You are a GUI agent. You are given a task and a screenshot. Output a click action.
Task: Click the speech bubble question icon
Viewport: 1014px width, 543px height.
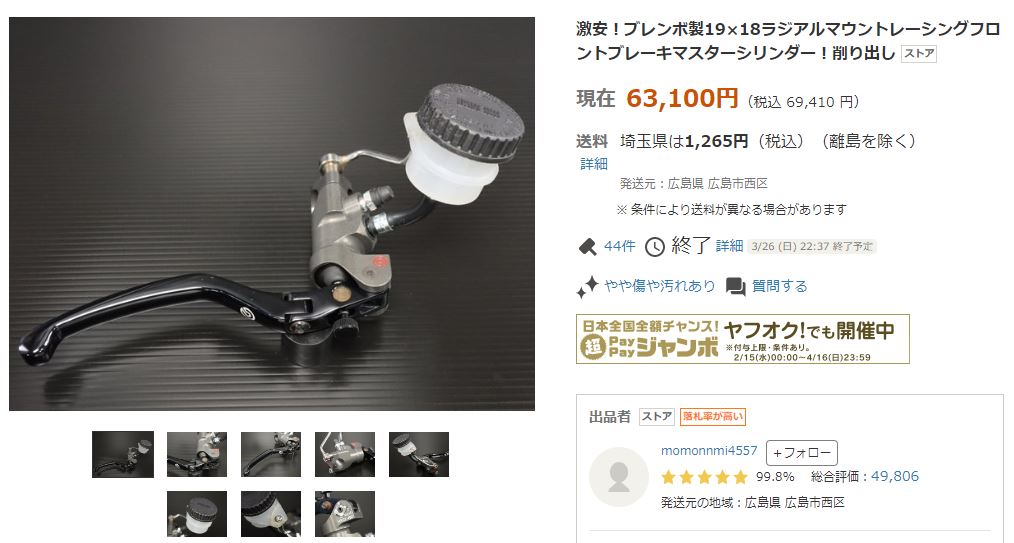(x=735, y=286)
